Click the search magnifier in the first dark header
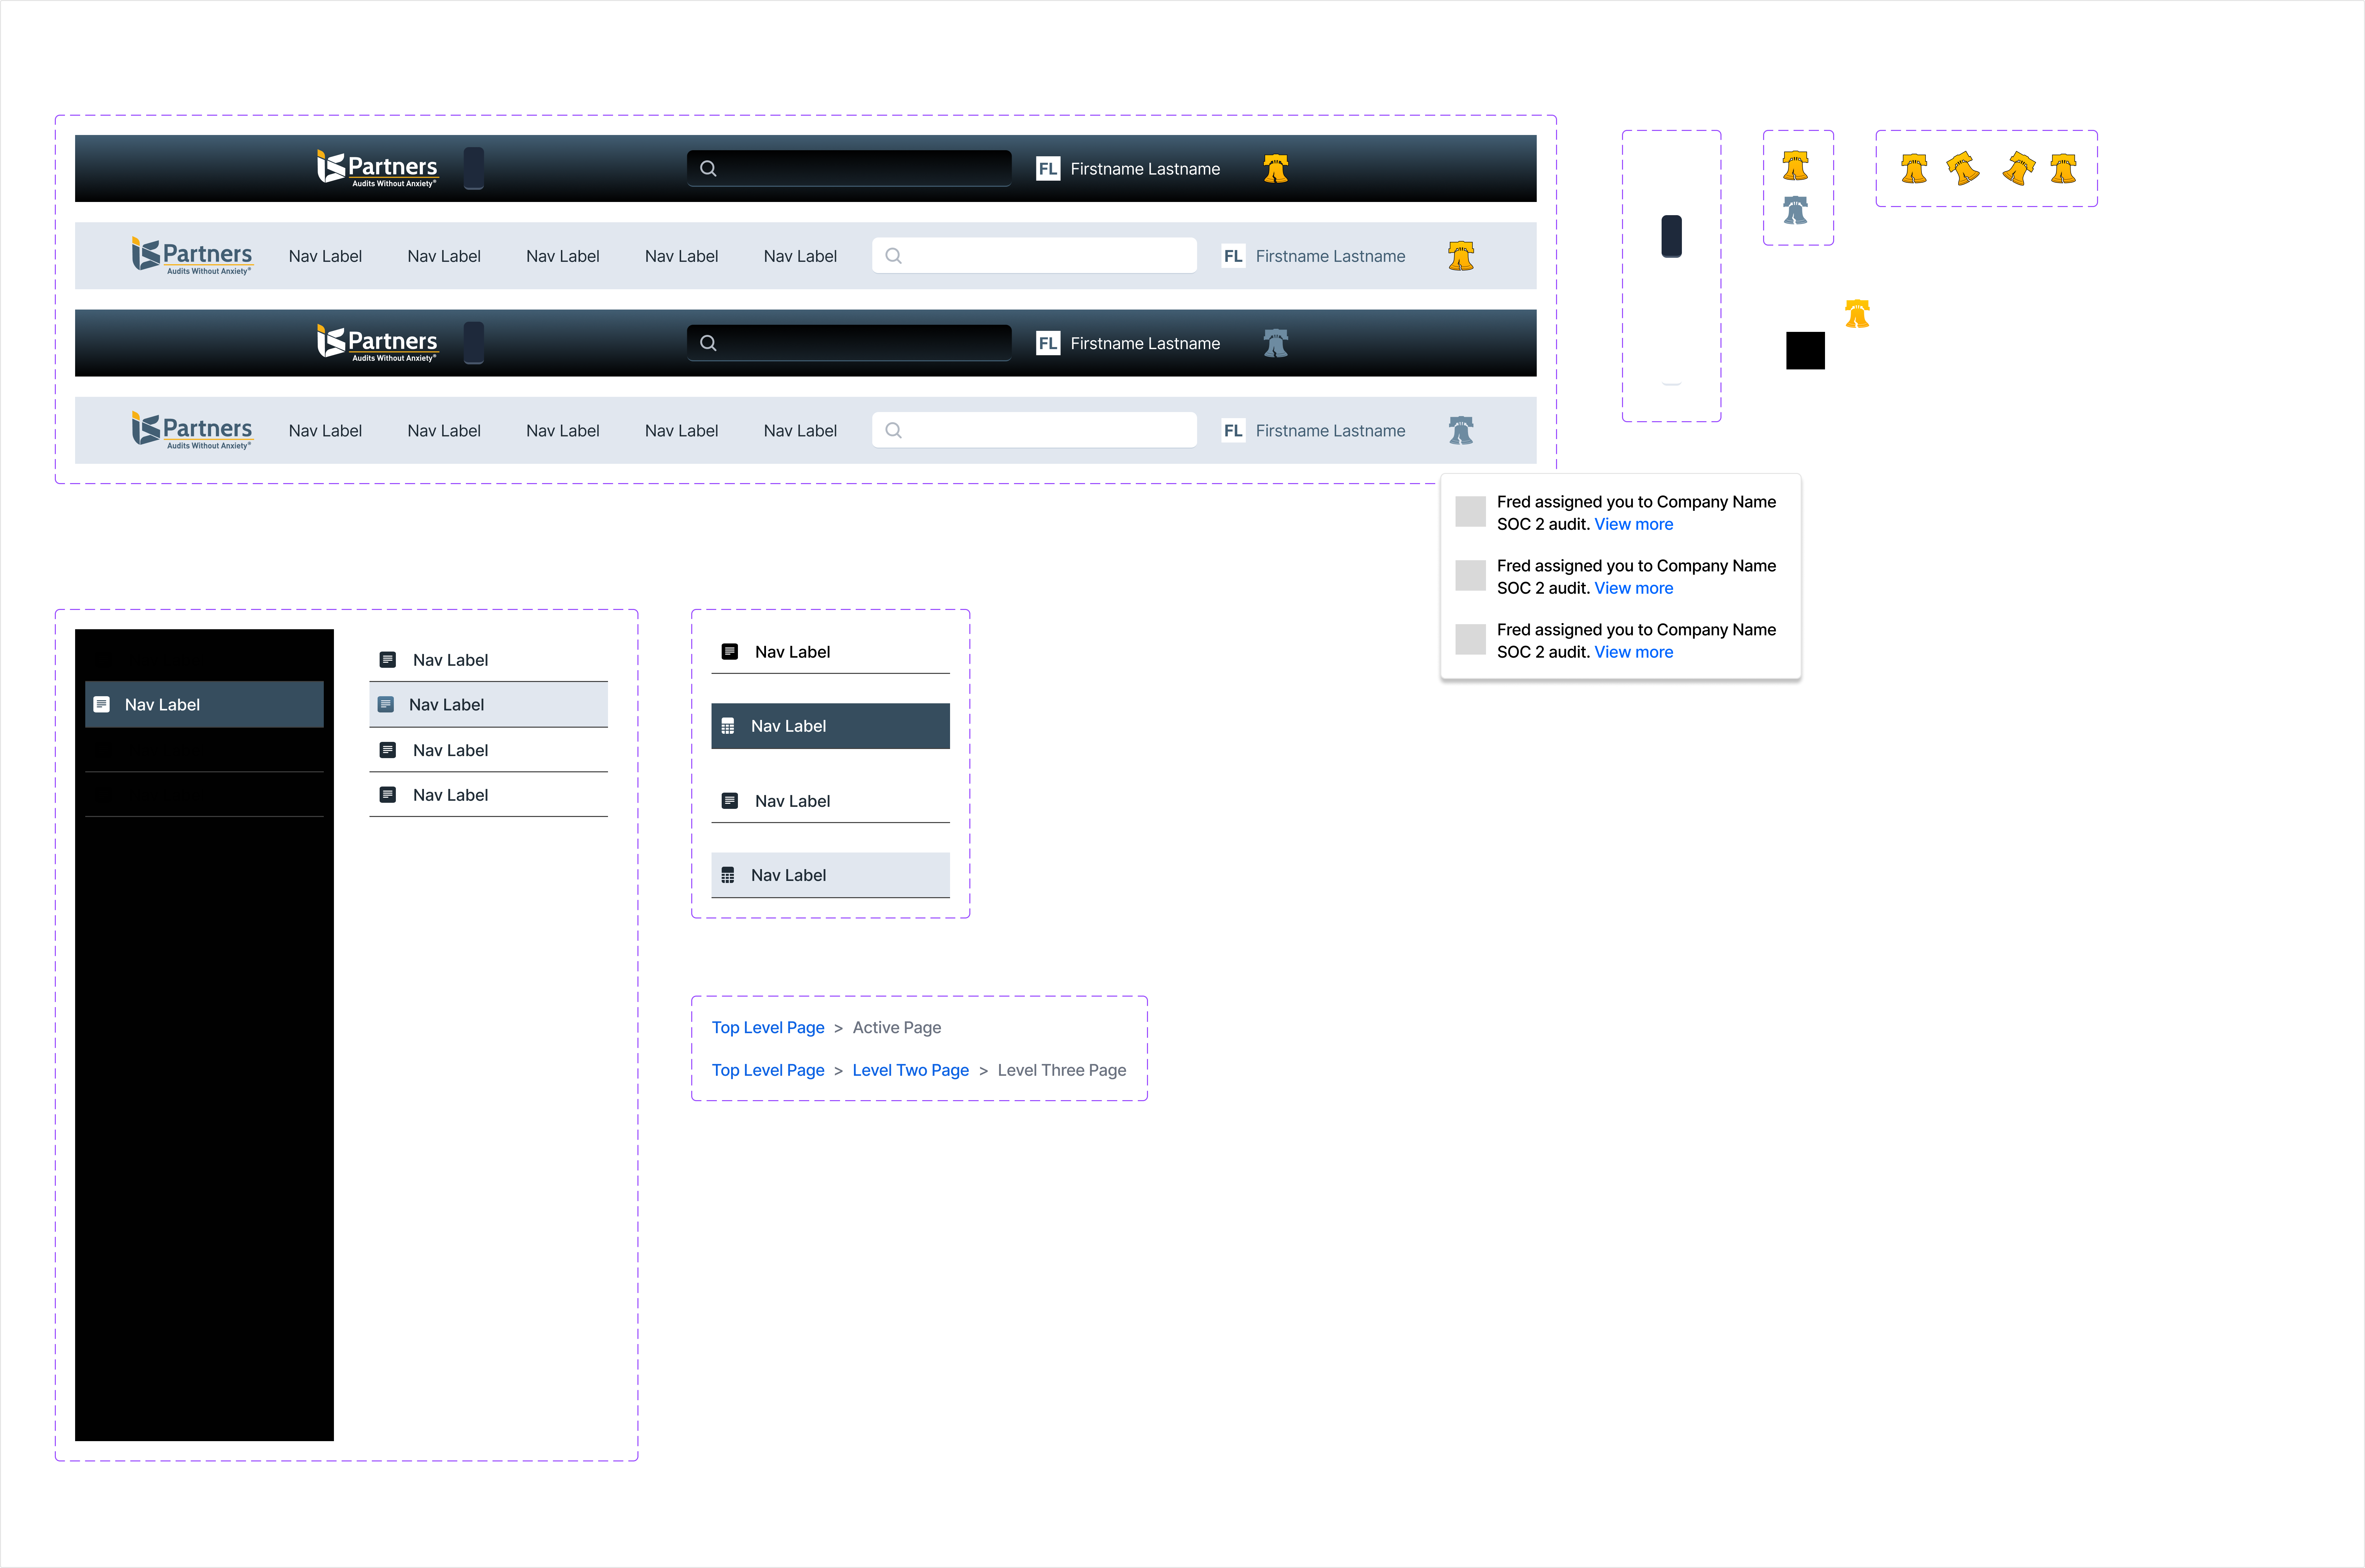2365x1568 pixels. coord(708,168)
